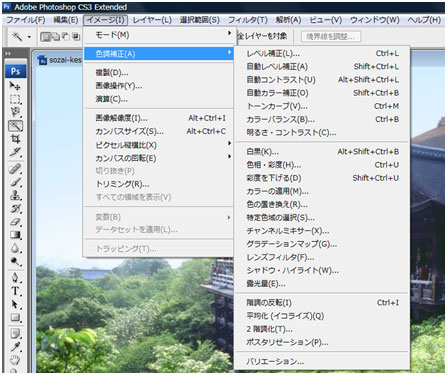
Task: Select the Gradient tool
Action: [x=15, y=235]
